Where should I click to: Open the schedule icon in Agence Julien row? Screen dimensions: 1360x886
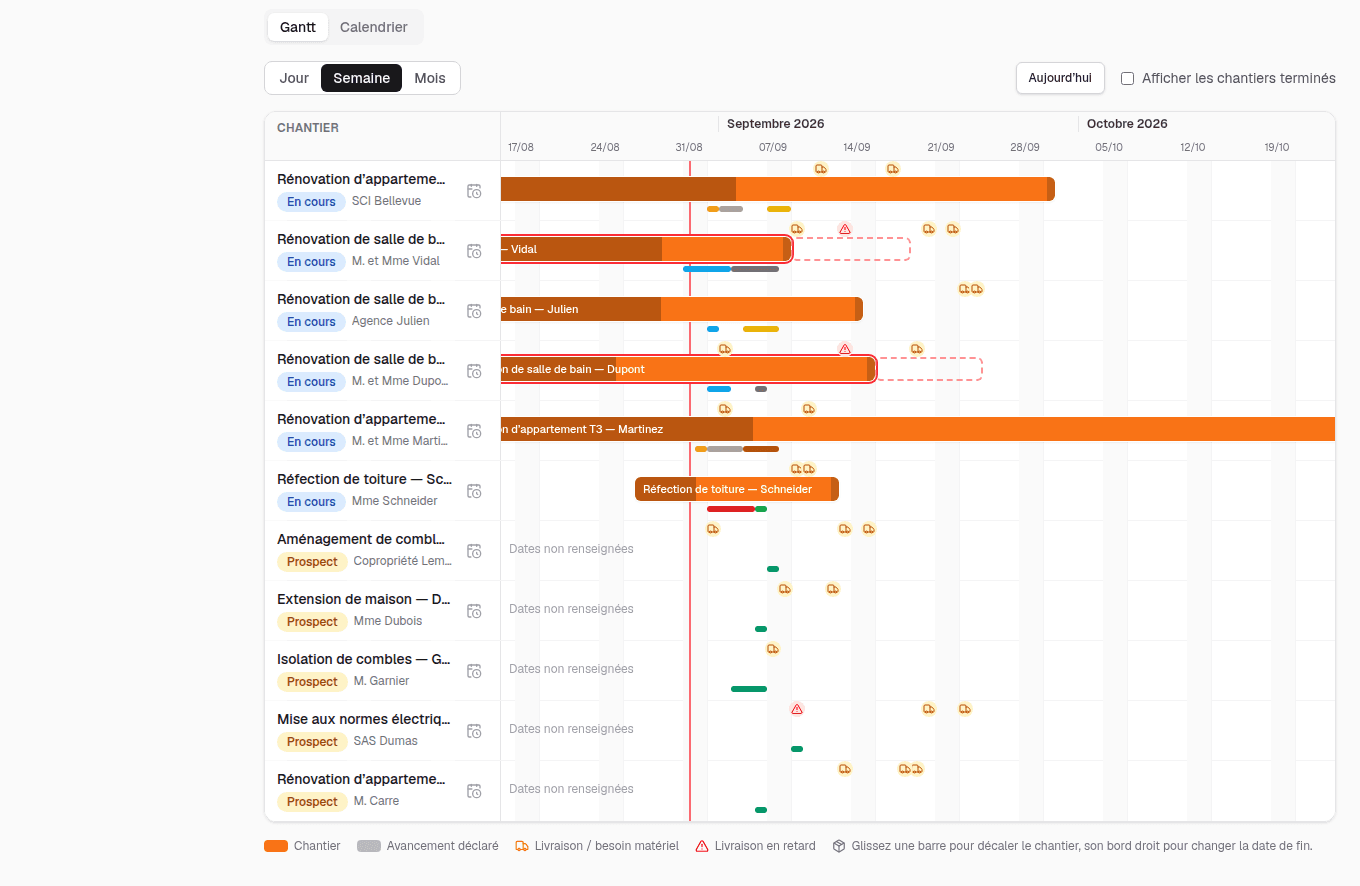coord(475,311)
